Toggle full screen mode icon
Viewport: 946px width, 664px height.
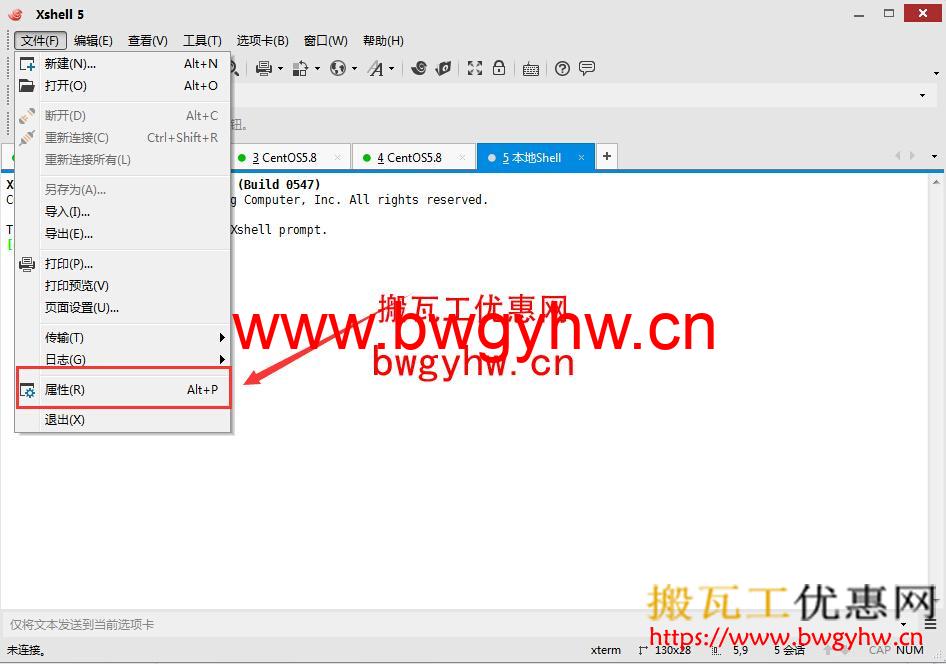pyautogui.click(x=475, y=68)
